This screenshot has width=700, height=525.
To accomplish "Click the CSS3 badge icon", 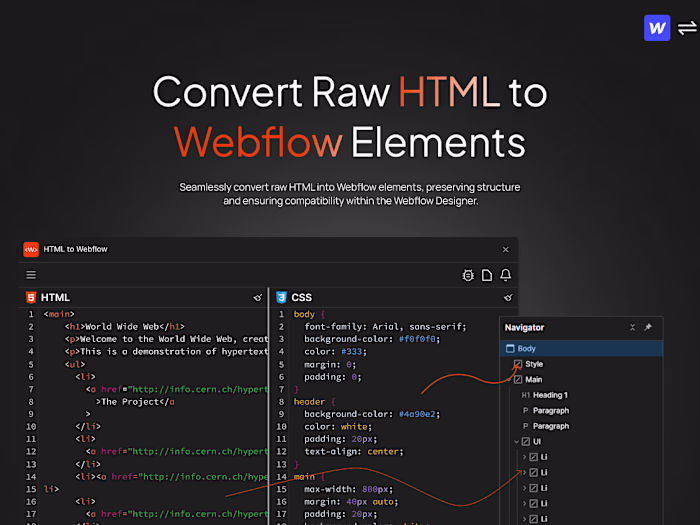I will pos(281,297).
